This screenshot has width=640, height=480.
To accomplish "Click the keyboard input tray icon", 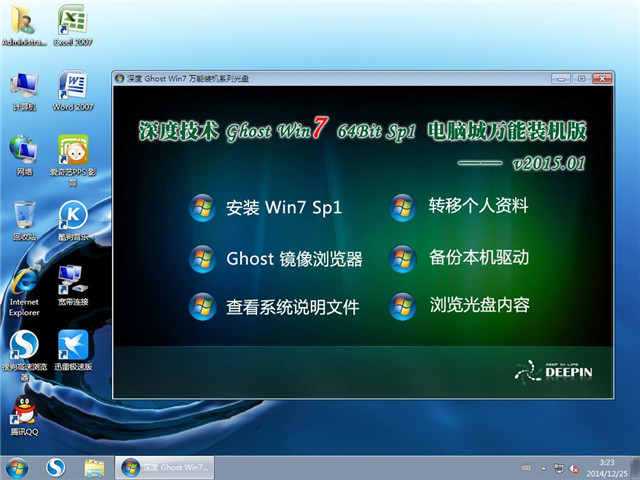I will (x=527, y=468).
